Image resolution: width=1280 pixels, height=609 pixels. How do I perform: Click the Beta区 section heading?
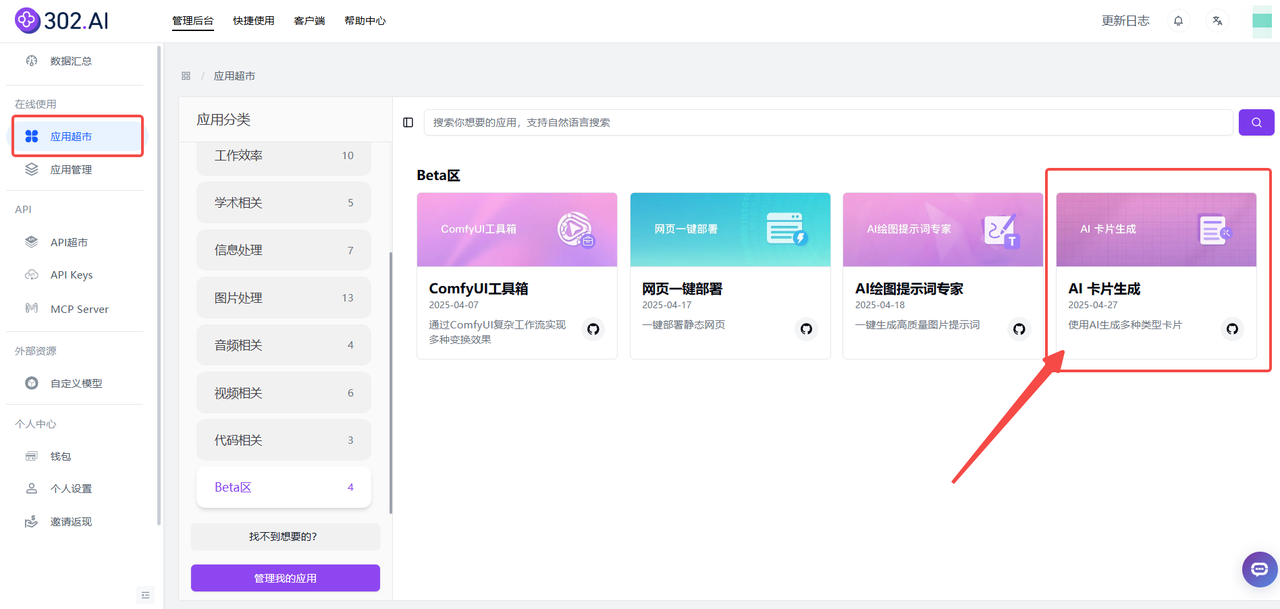438,175
